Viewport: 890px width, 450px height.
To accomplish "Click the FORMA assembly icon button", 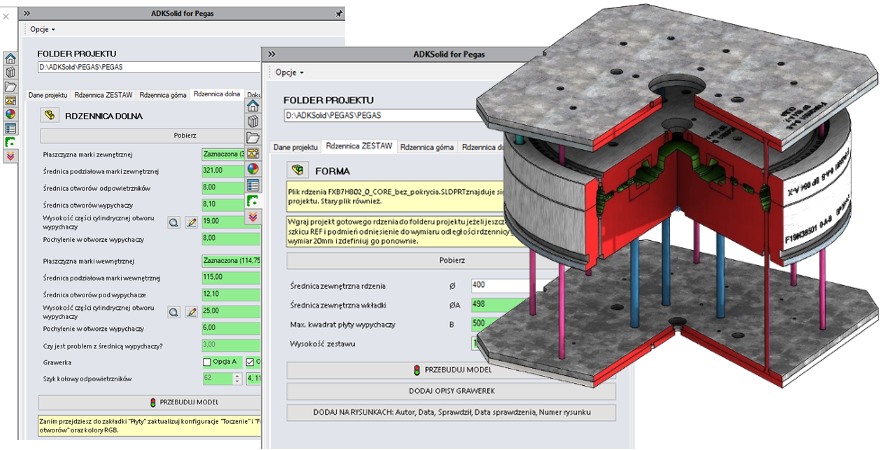I will pyautogui.click(x=297, y=170).
